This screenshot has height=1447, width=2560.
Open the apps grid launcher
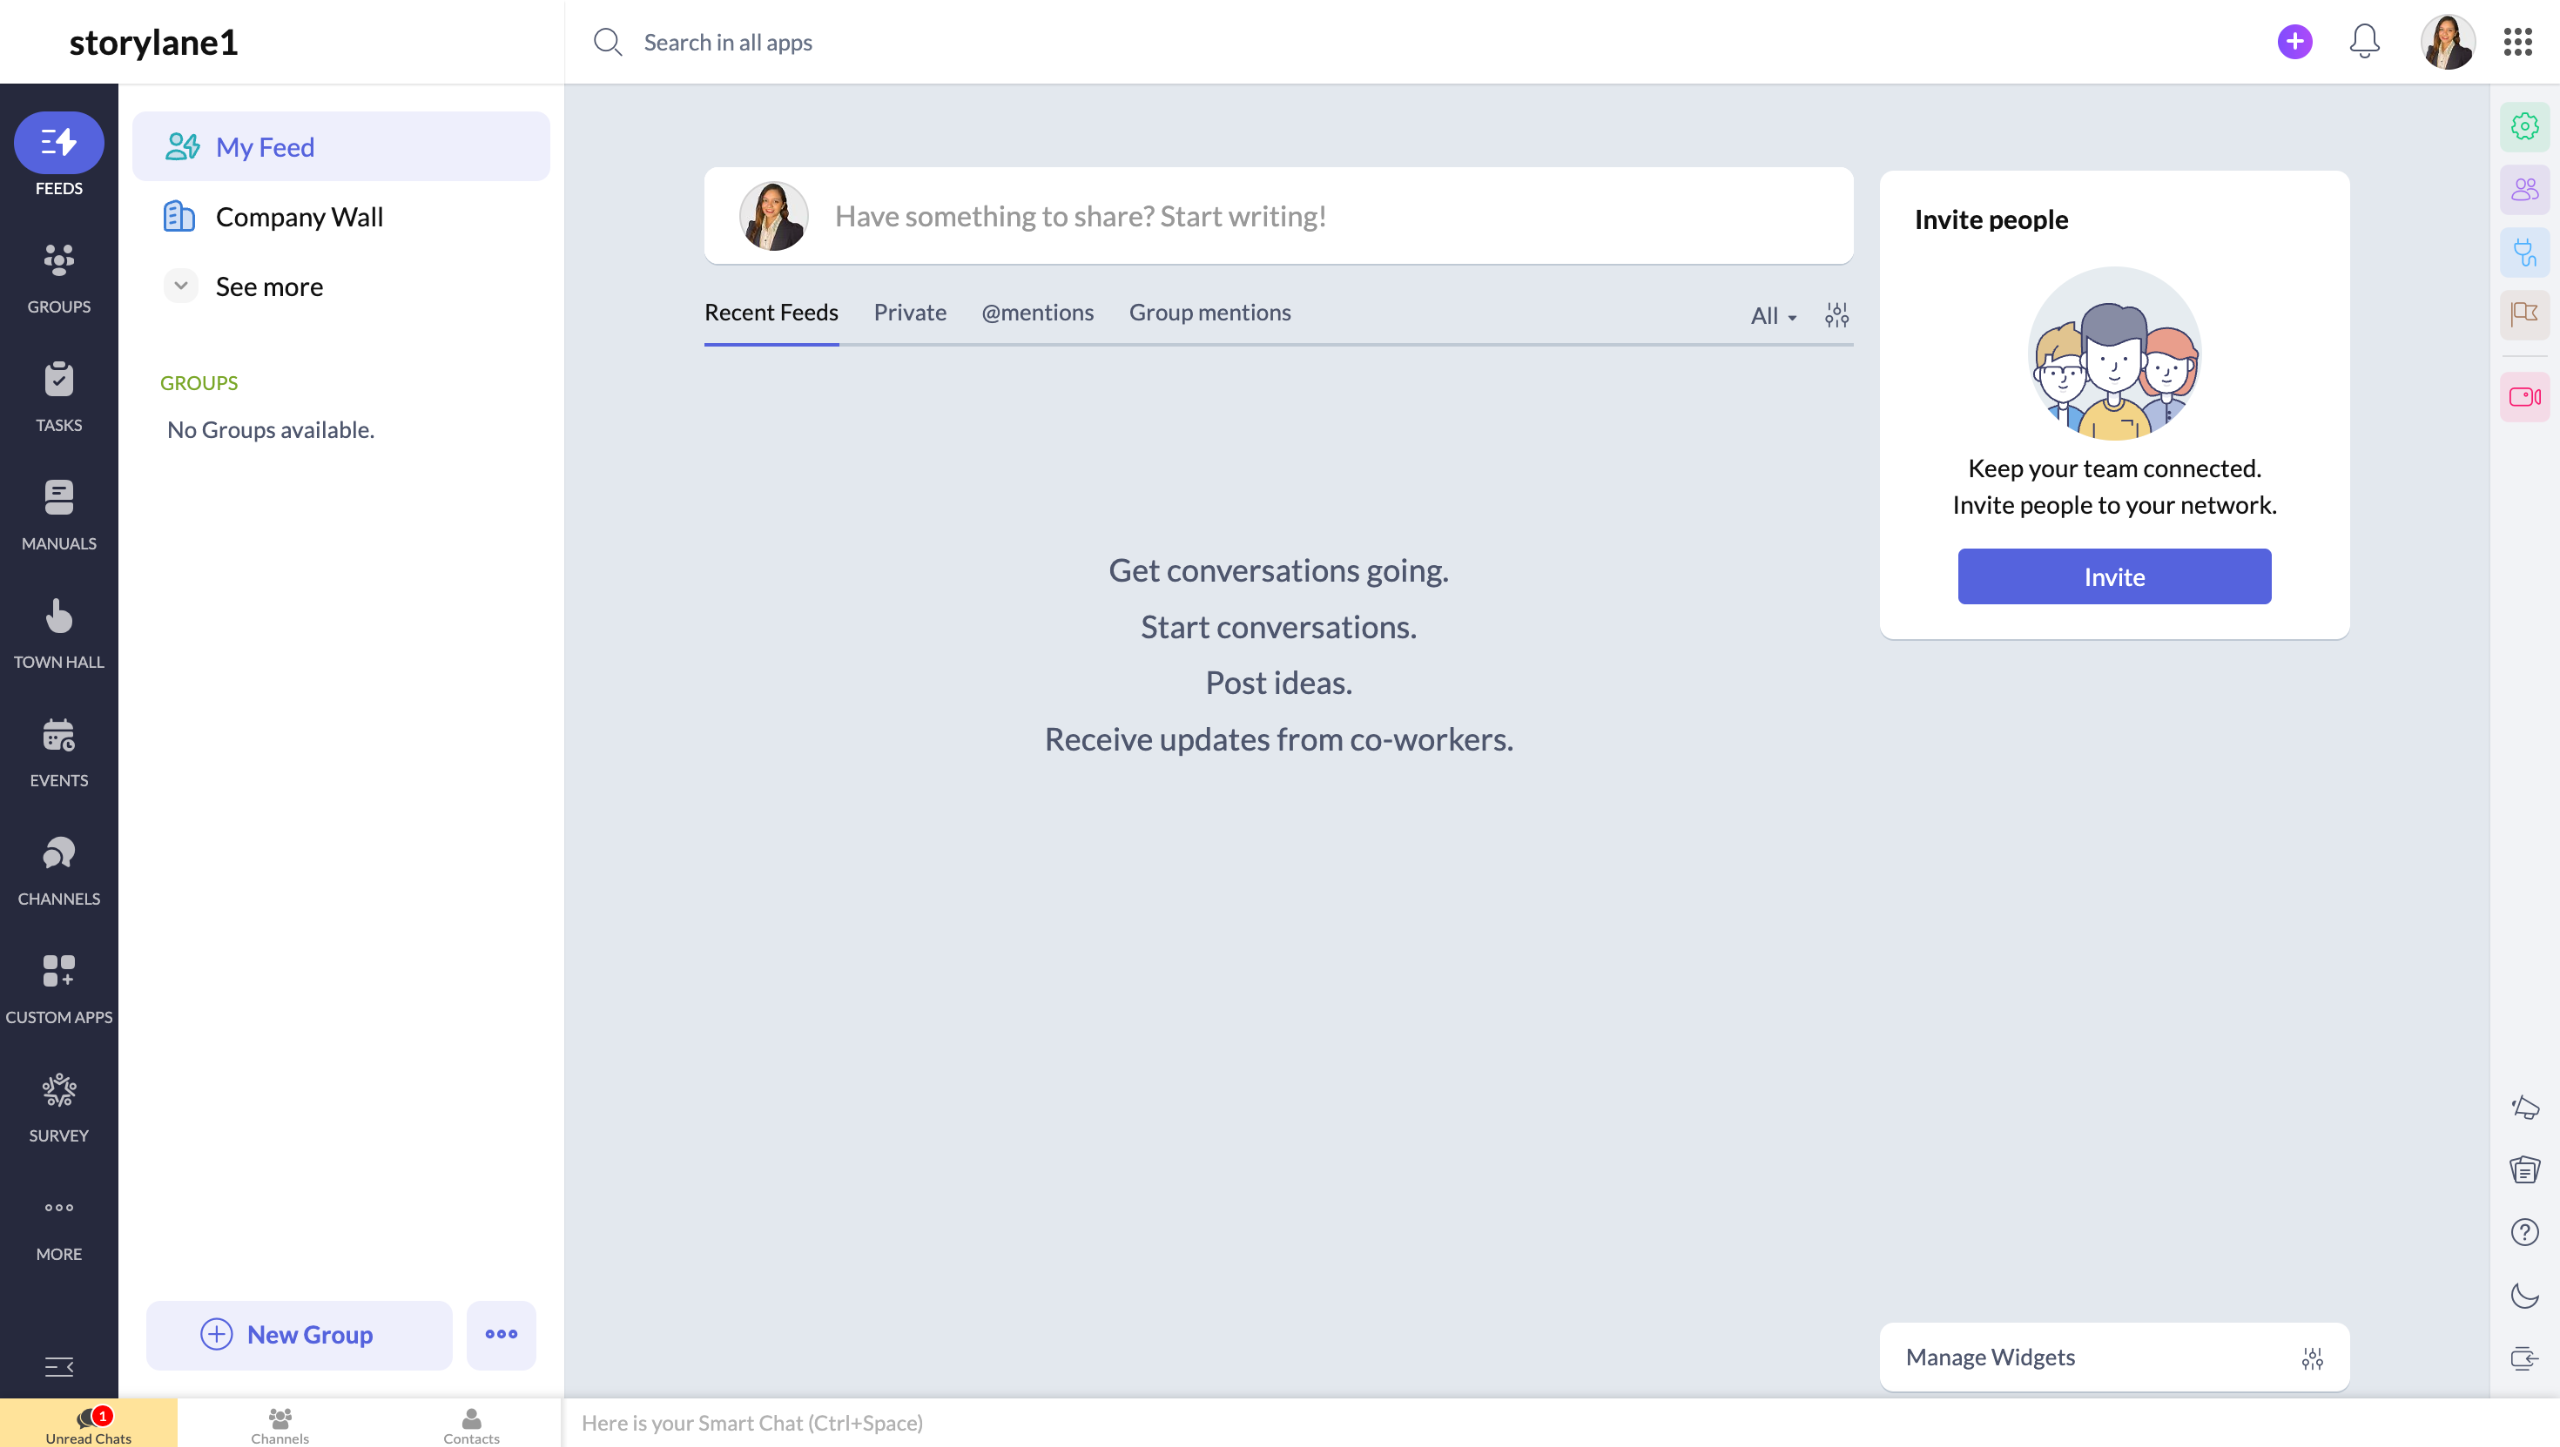tap(2517, 42)
